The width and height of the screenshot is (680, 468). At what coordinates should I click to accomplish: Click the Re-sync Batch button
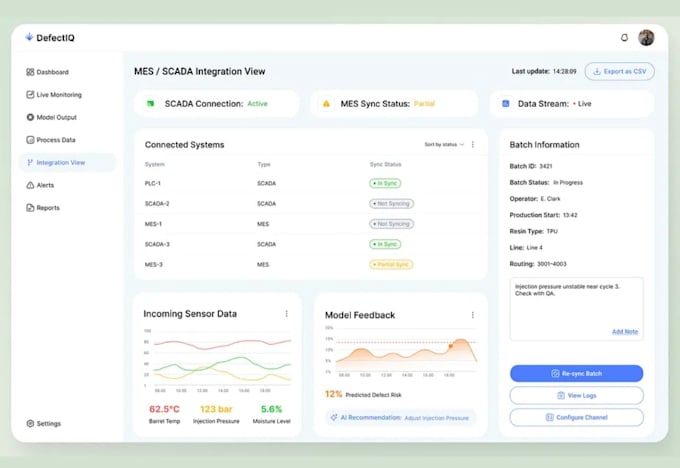[576, 373]
